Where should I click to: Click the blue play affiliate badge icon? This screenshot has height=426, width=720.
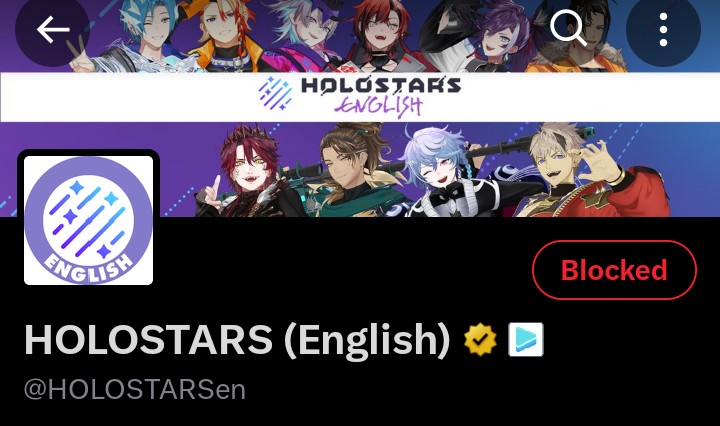[x=526, y=340]
